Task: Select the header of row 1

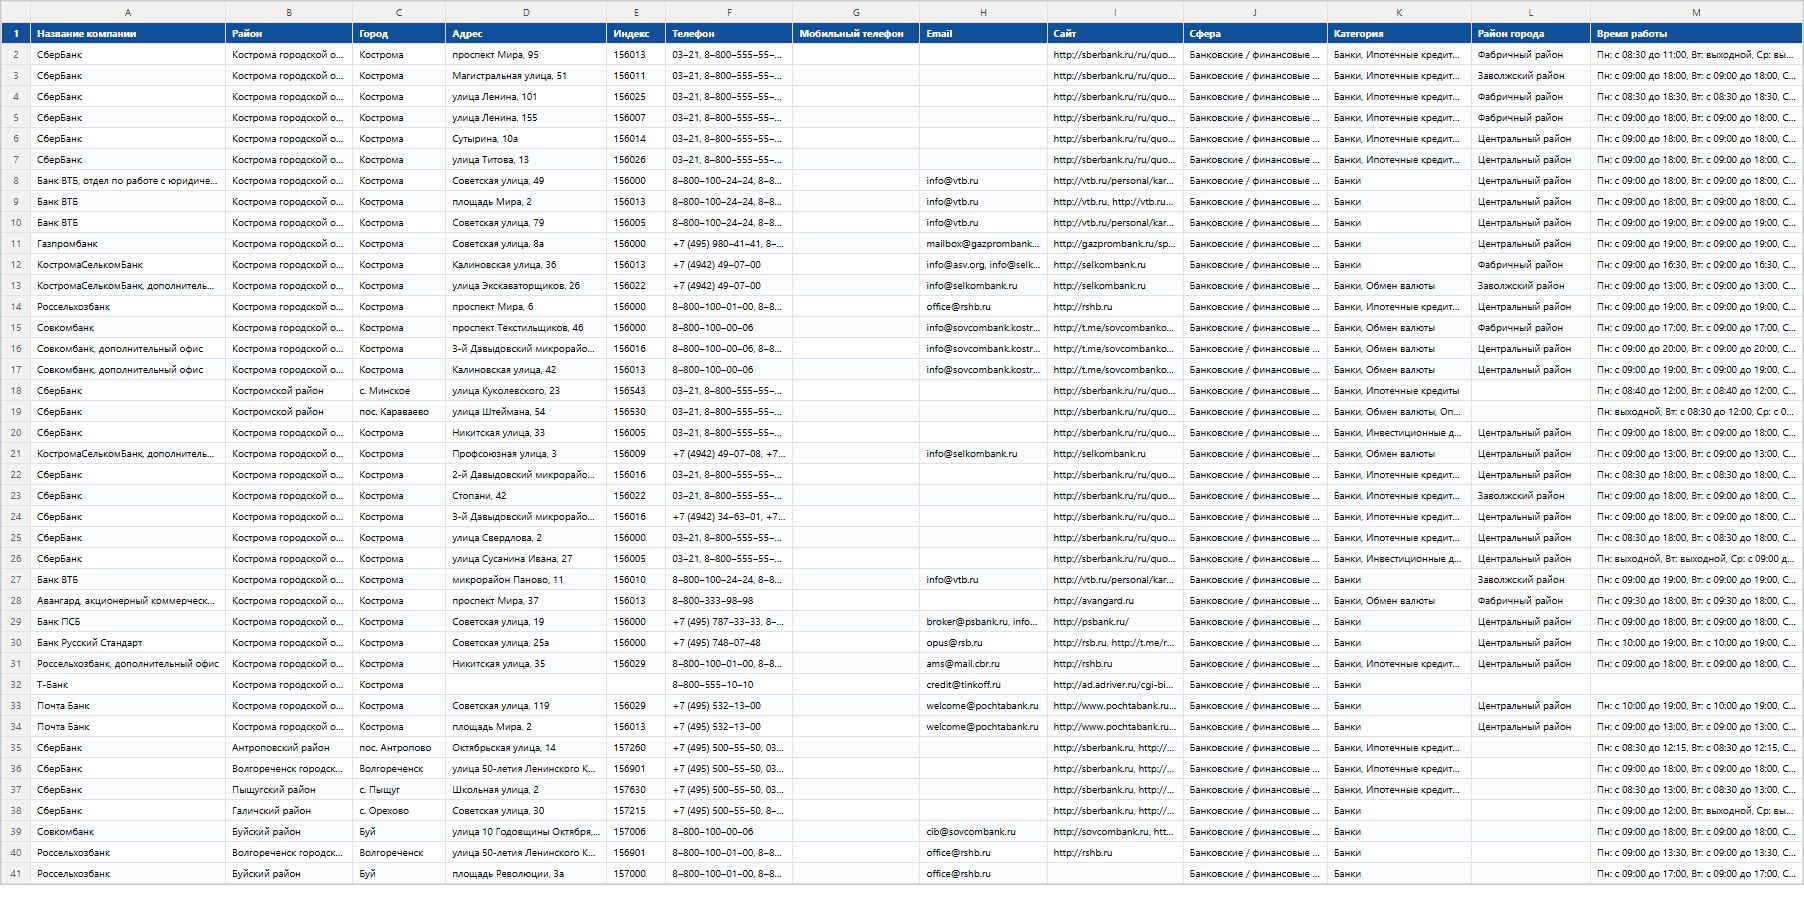Action: [16, 33]
